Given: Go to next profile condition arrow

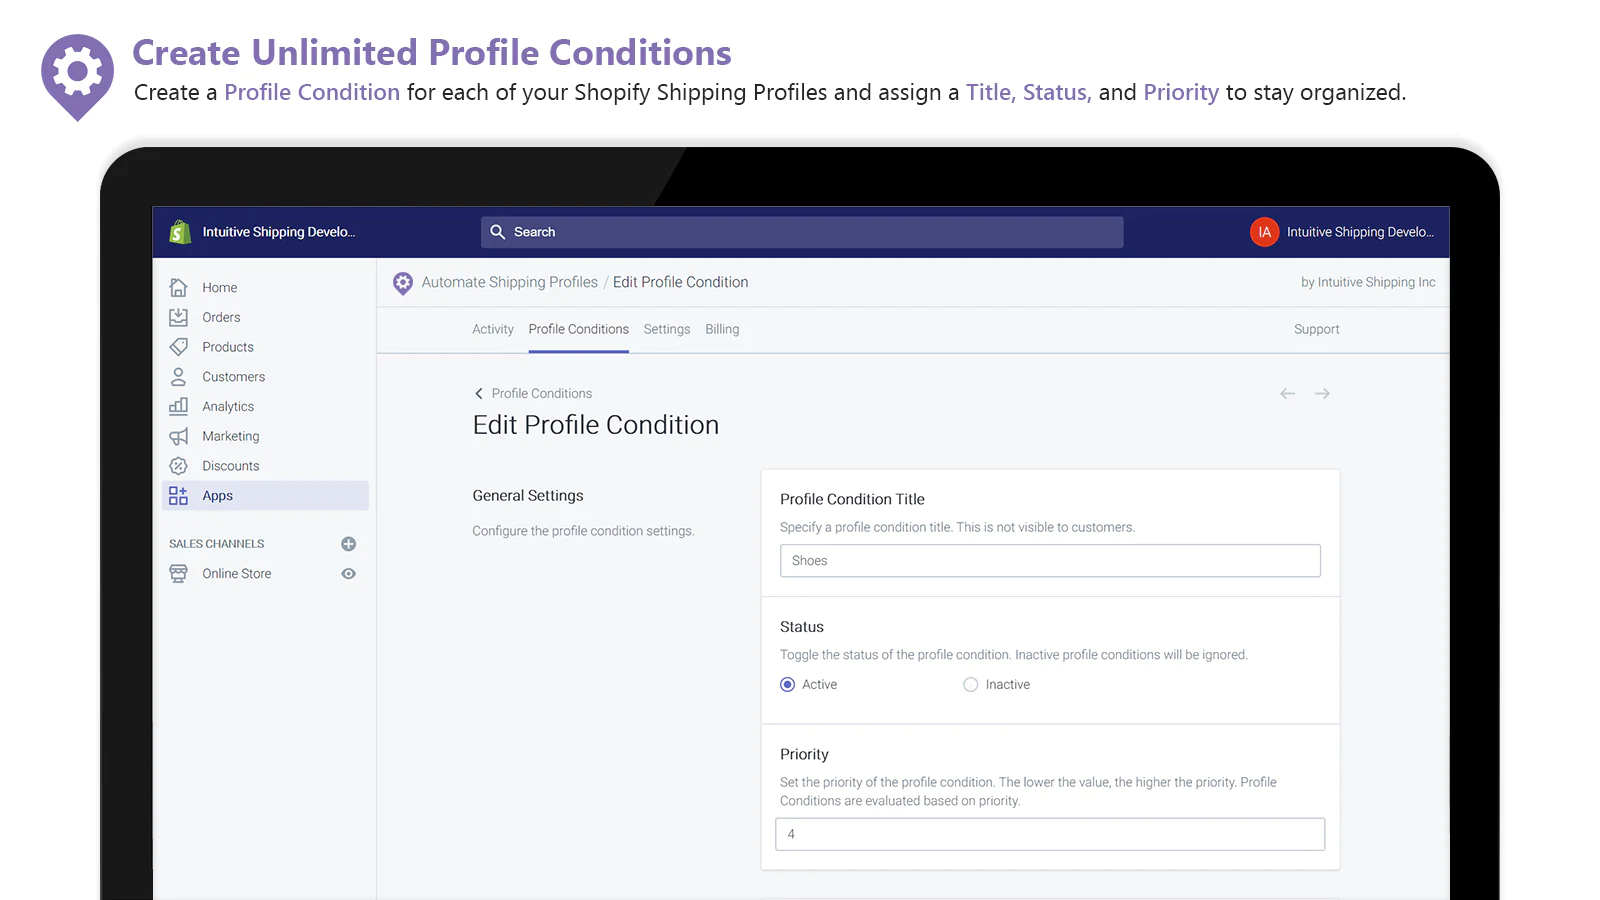Looking at the screenshot, I should 1322,394.
